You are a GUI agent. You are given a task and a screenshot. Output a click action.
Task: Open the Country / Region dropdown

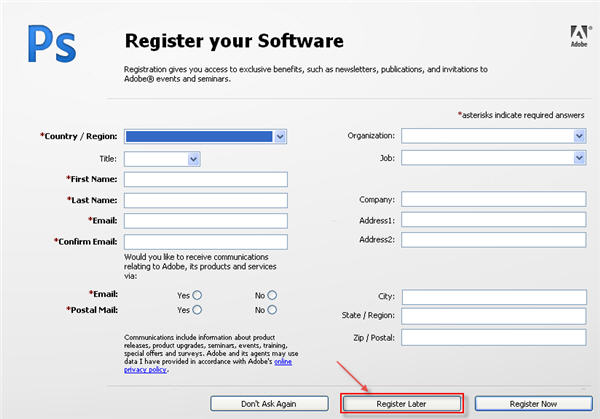205,137
